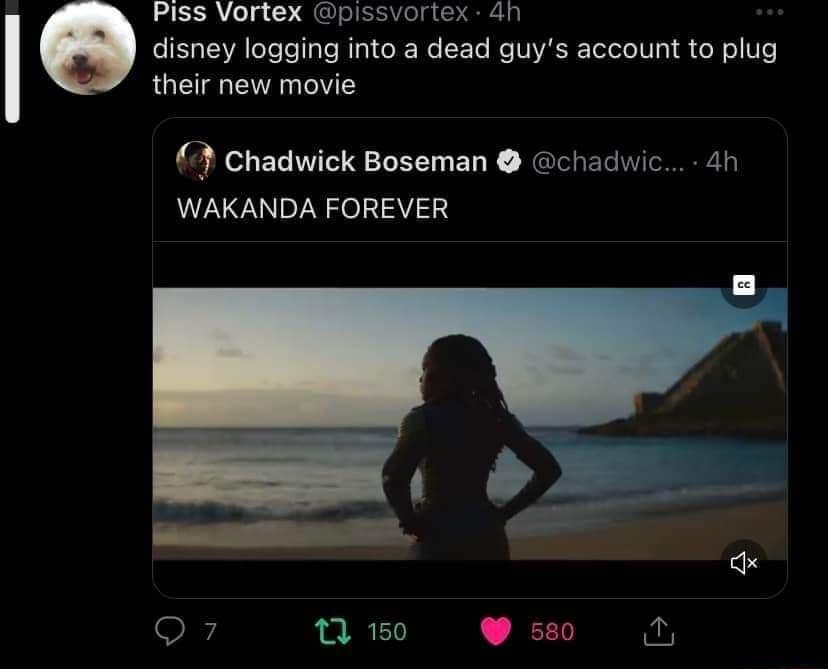Image resolution: width=828 pixels, height=669 pixels.
Task: Select the speaker icon on the video
Action: tap(743, 563)
